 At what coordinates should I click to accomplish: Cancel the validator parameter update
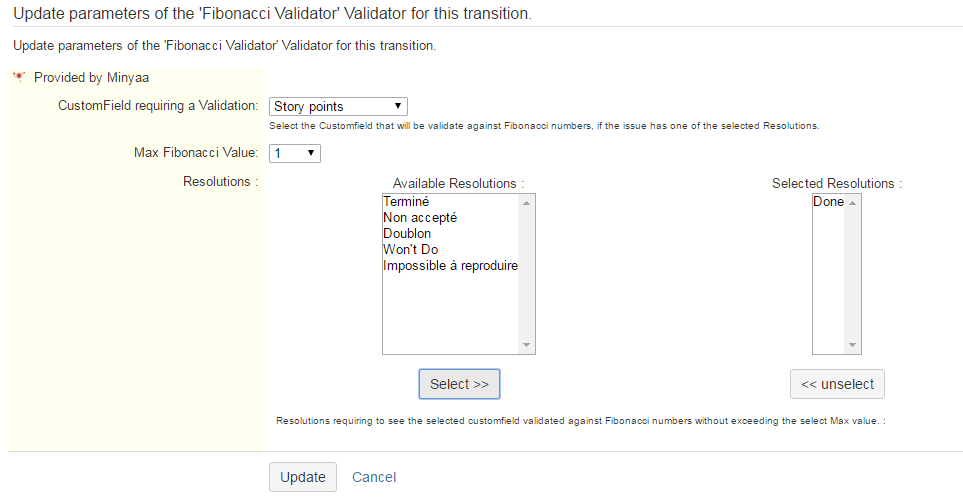pyautogui.click(x=374, y=477)
